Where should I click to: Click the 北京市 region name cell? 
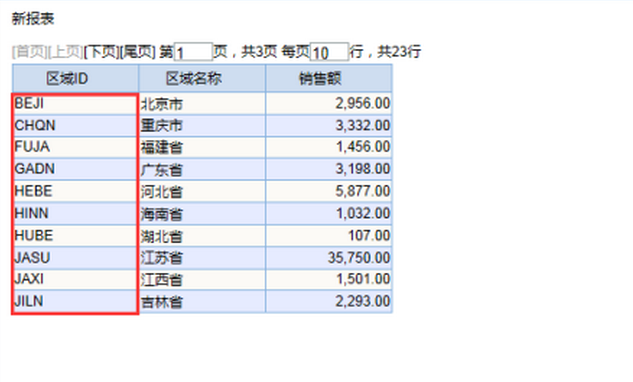(x=202, y=104)
